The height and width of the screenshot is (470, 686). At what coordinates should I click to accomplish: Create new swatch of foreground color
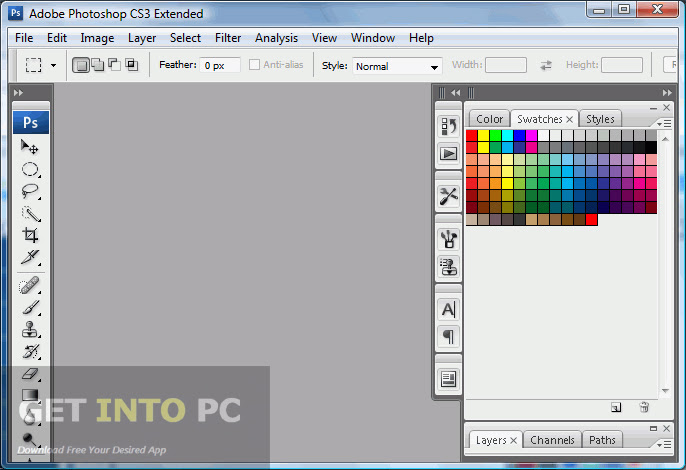click(x=616, y=407)
